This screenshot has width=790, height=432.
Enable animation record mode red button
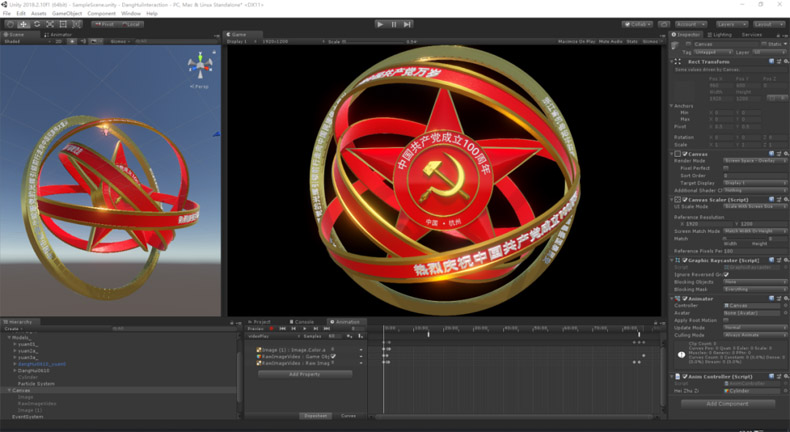point(272,329)
